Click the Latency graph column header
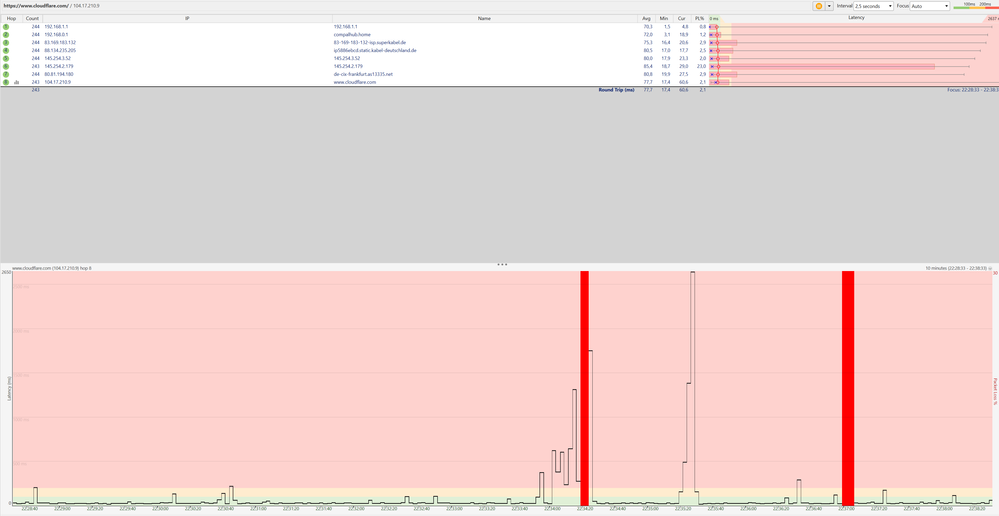Image resolution: width=999 pixels, height=516 pixels. click(856, 18)
